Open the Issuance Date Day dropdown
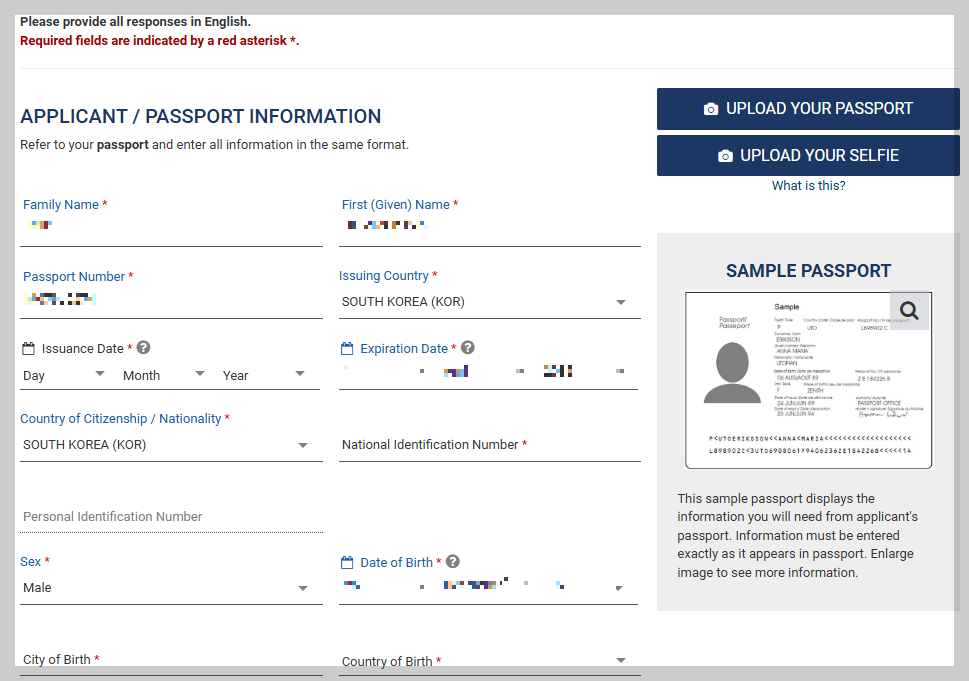 (64, 375)
